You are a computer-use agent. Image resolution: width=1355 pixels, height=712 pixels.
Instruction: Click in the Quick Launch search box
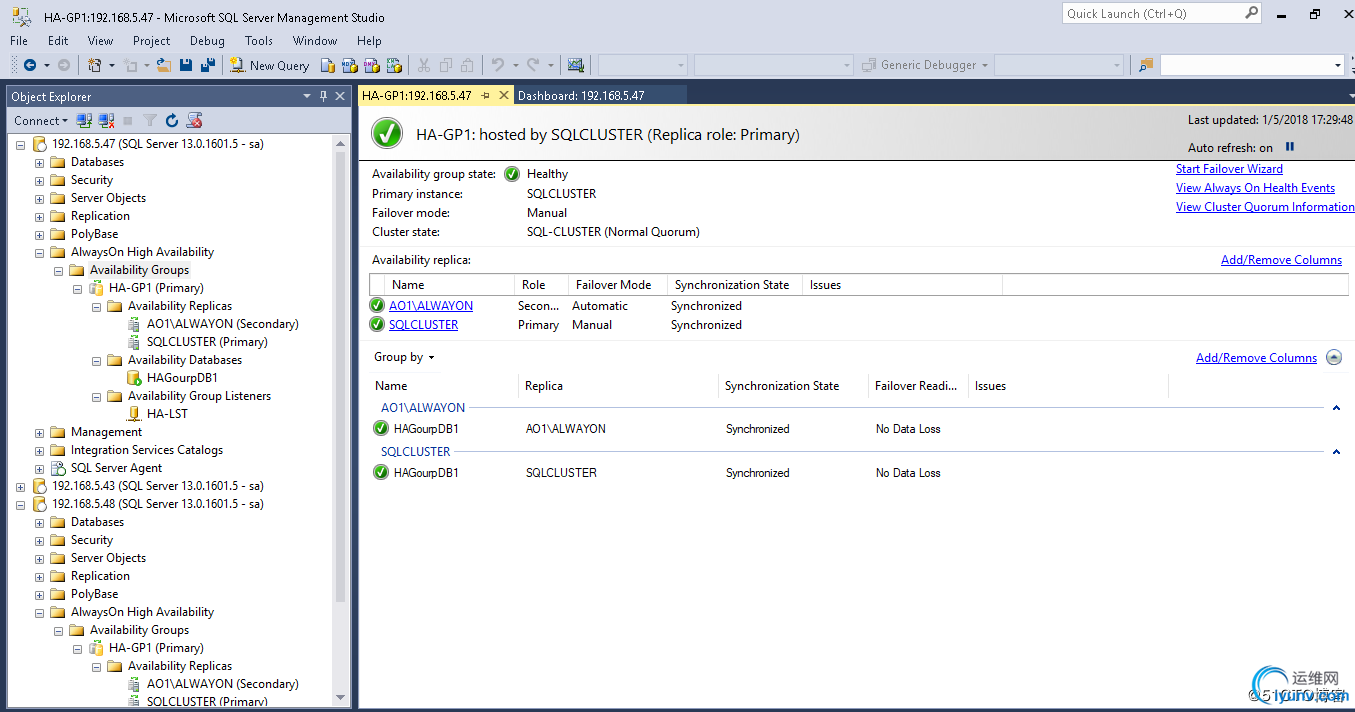[x=1152, y=14]
